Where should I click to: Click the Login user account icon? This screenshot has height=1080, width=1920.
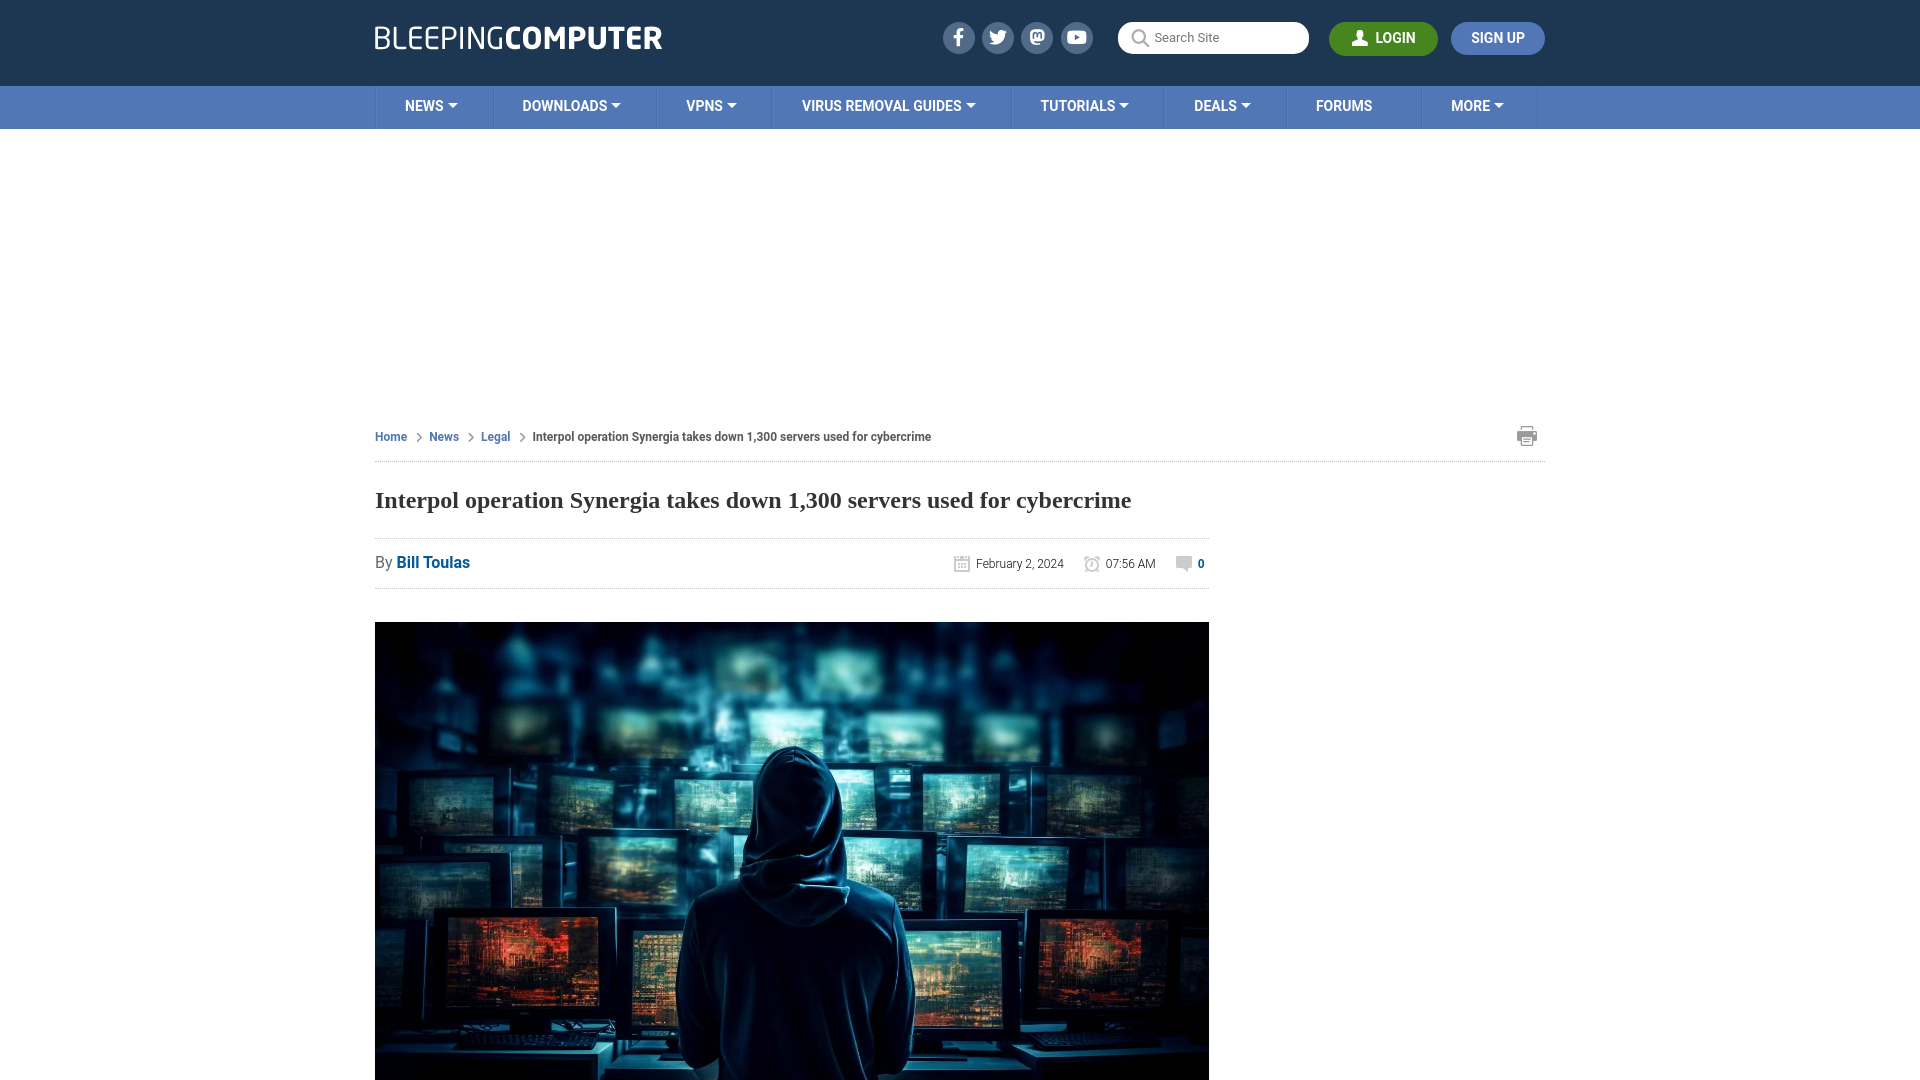(x=1360, y=38)
